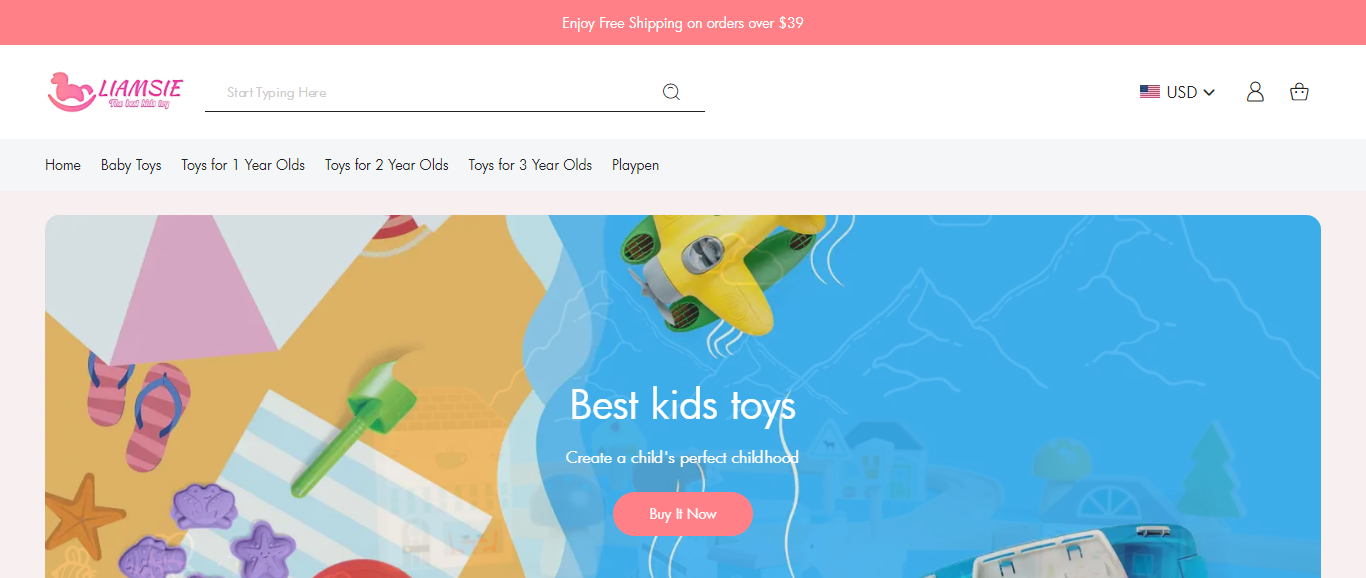Select Toys for 2 Year Olds
The width and height of the screenshot is (1366, 578).
click(x=387, y=165)
